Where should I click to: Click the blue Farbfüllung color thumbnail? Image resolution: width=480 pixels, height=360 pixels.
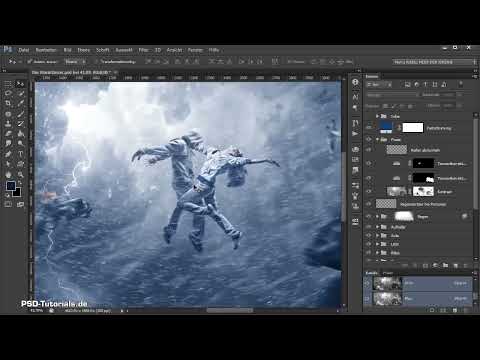(386, 128)
